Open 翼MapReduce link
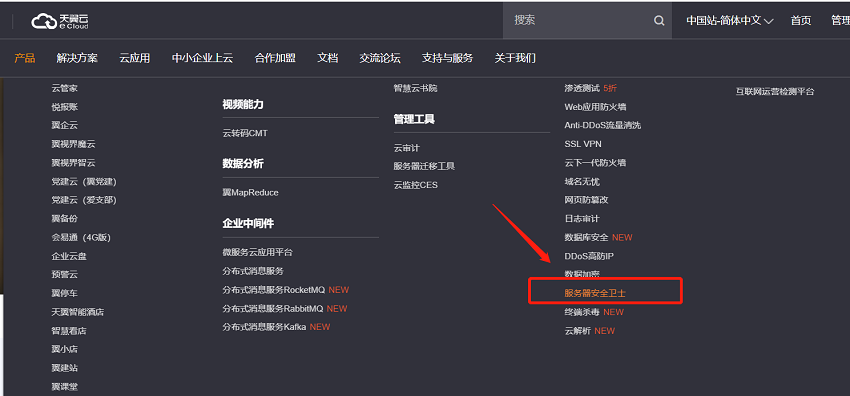 coord(250,192)
